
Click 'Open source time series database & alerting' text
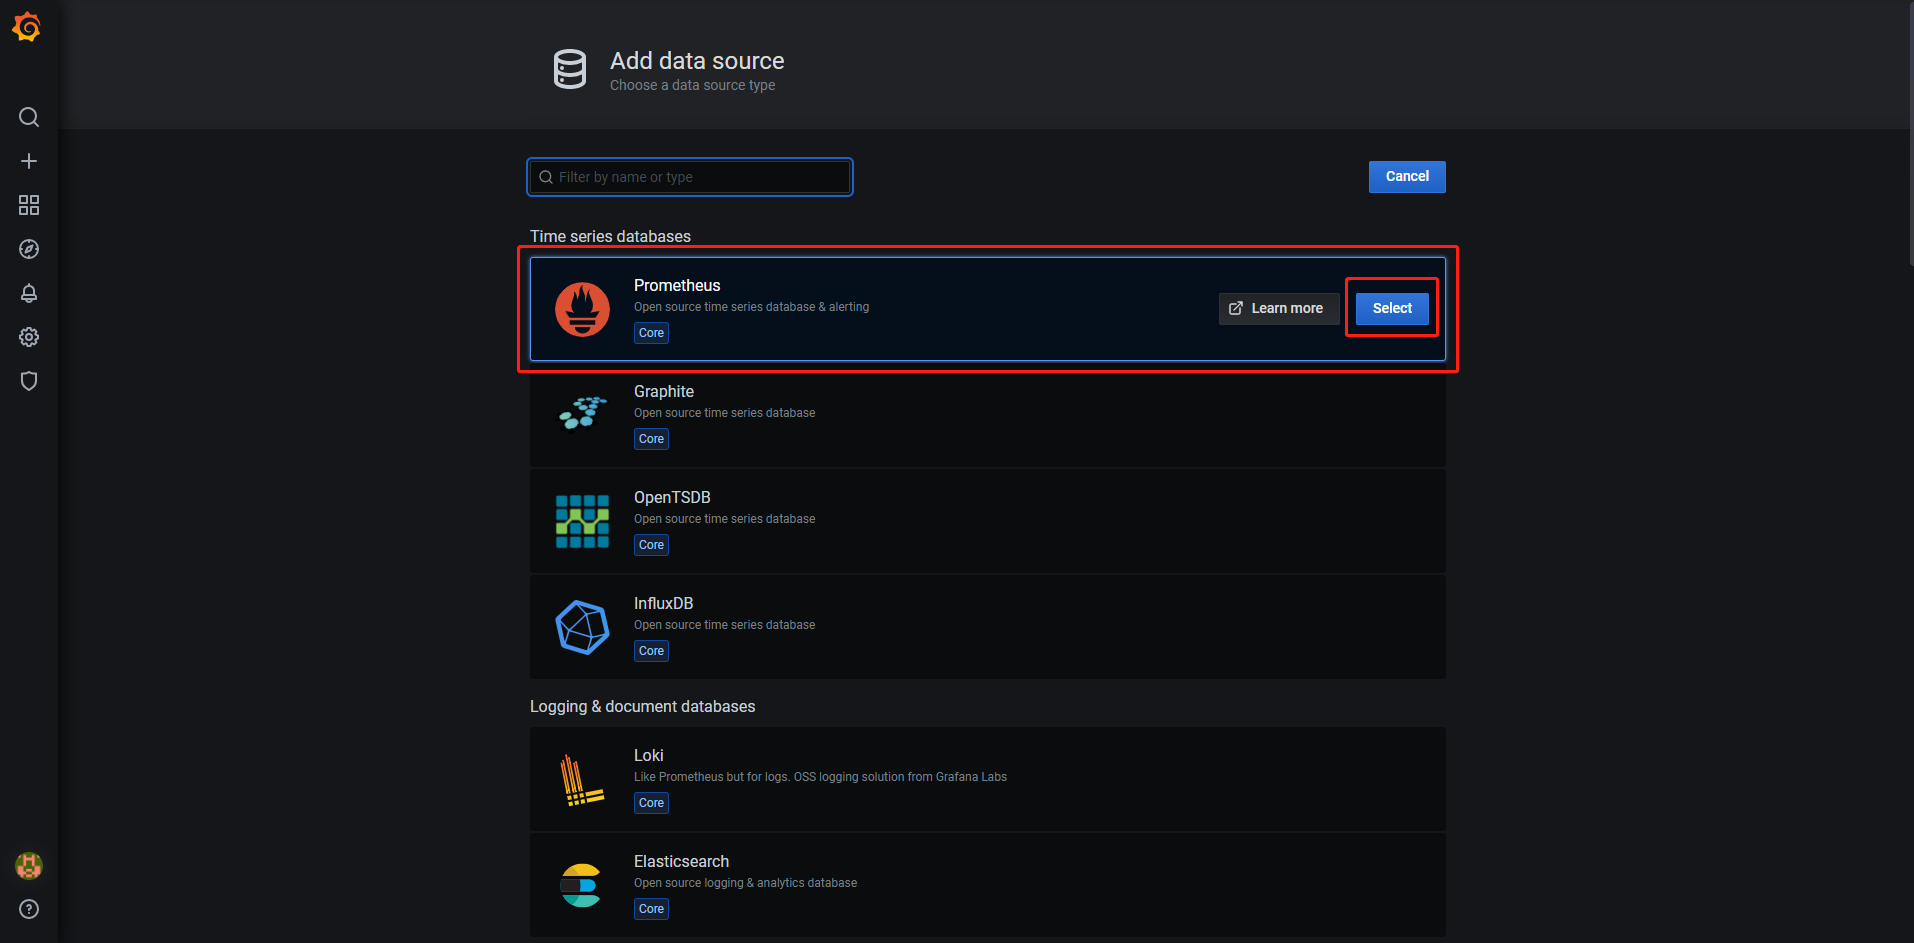[751, 307]
